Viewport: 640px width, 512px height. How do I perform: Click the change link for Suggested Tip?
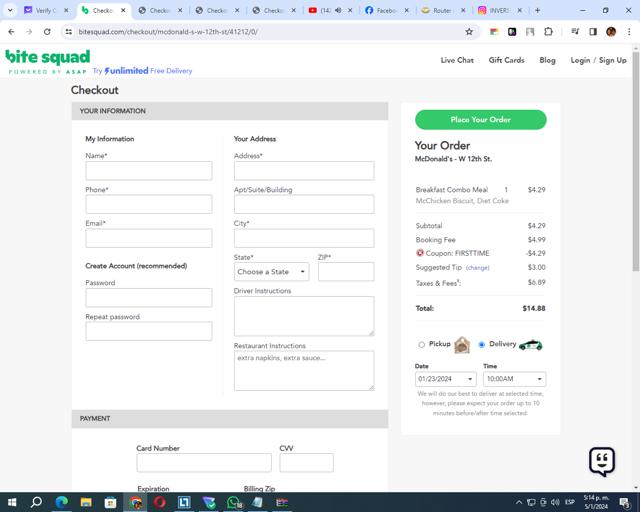click(x=477, y=268)
